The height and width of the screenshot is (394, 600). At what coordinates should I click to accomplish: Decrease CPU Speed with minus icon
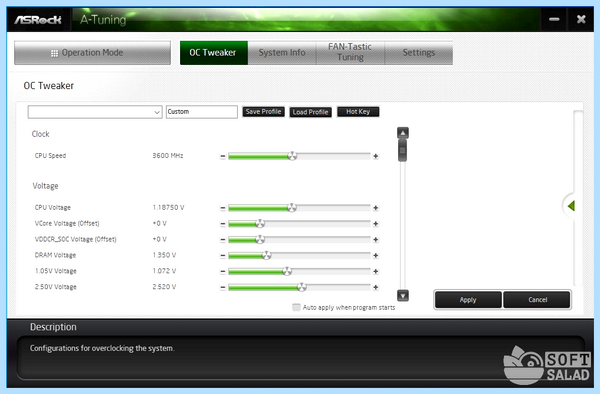tap(223, 156)
